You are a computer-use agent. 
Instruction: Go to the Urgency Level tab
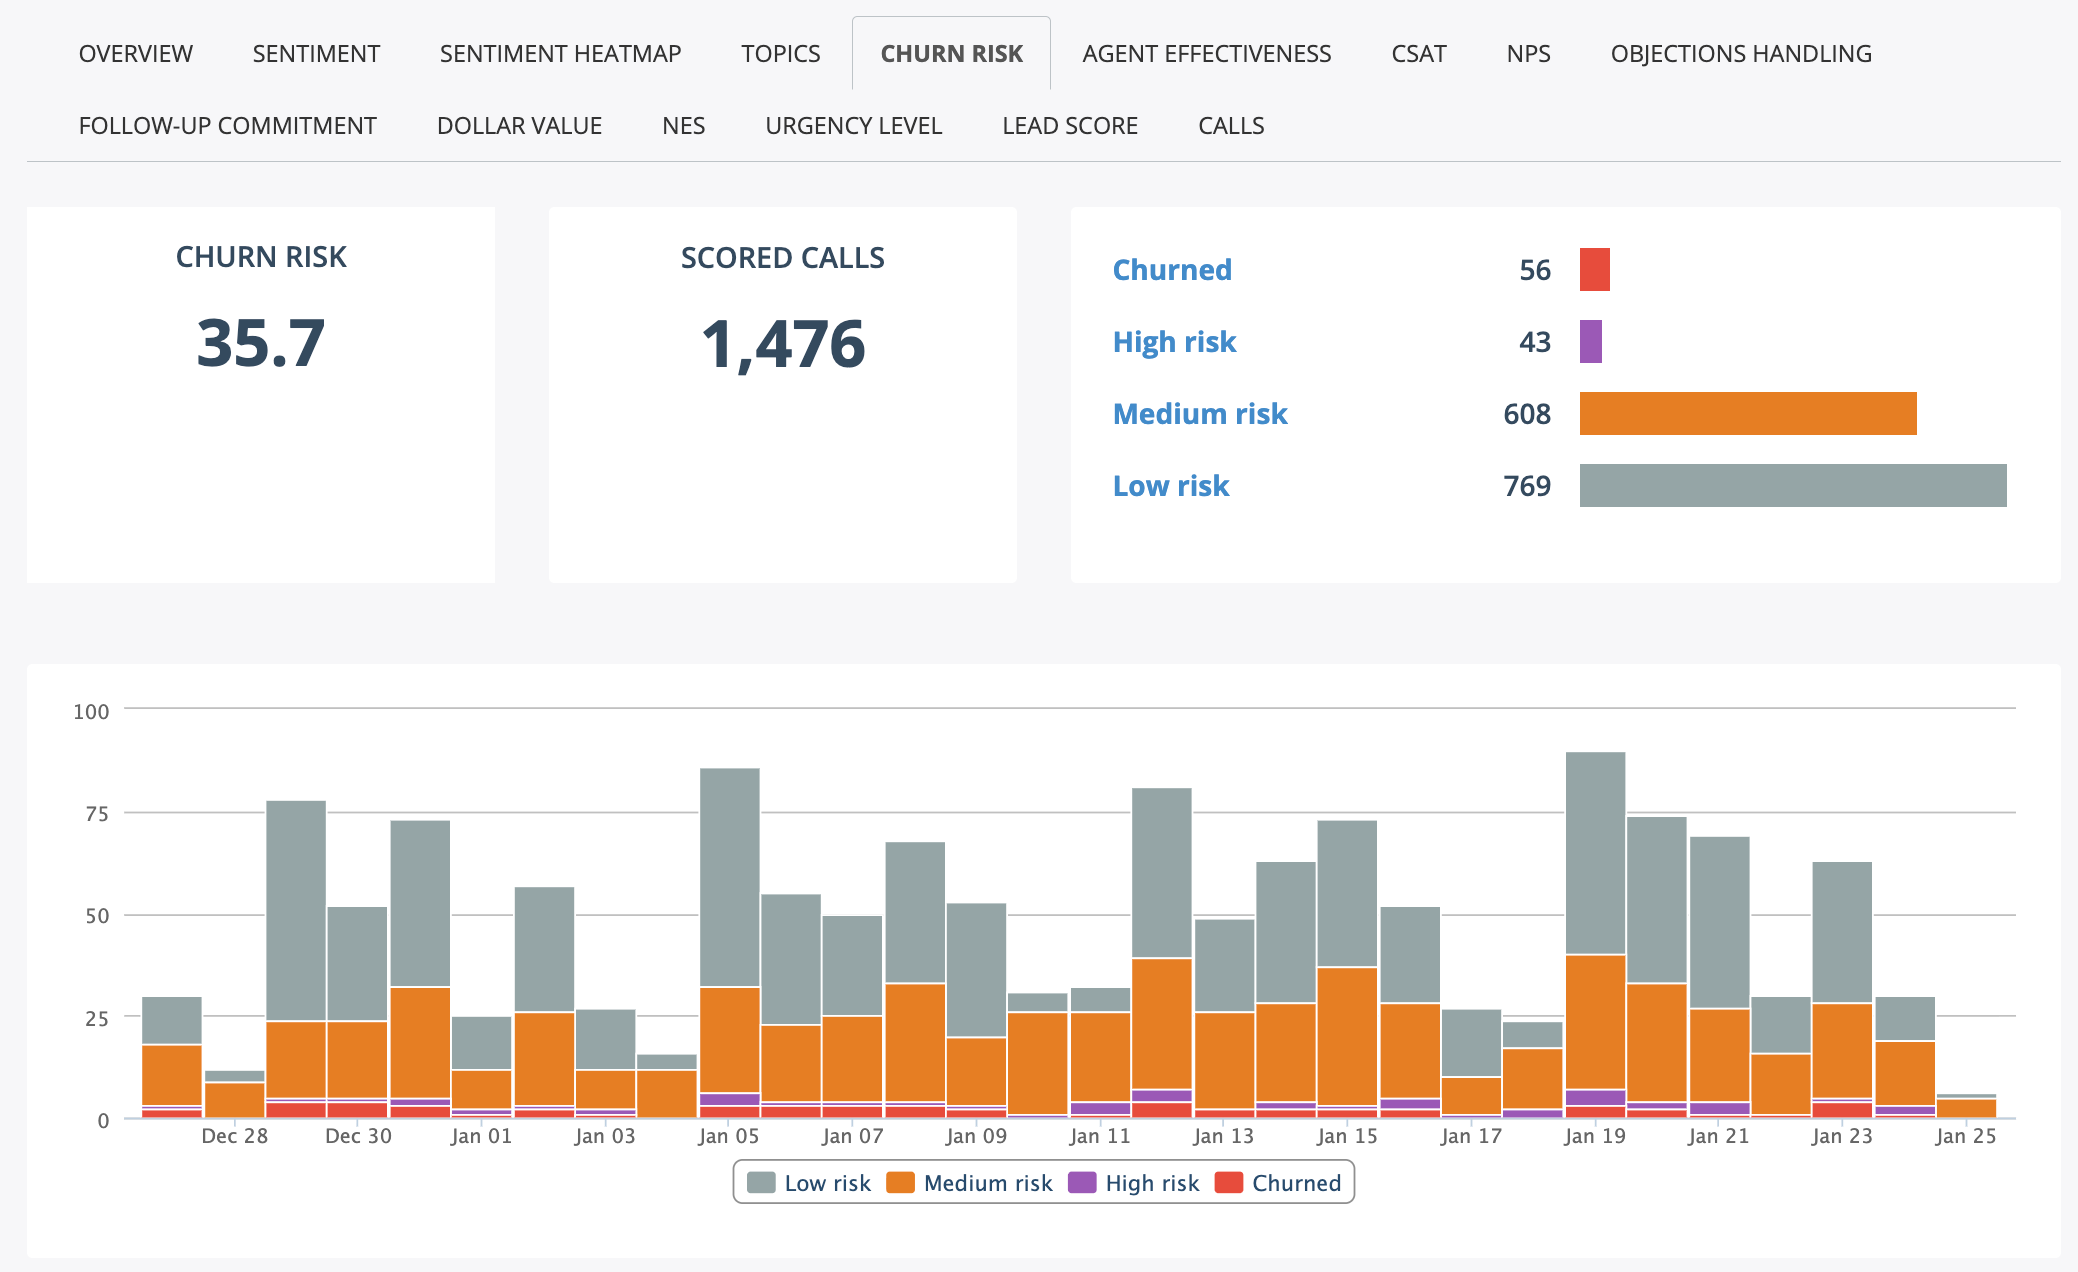pyautogui.click(x=854, y=126)
